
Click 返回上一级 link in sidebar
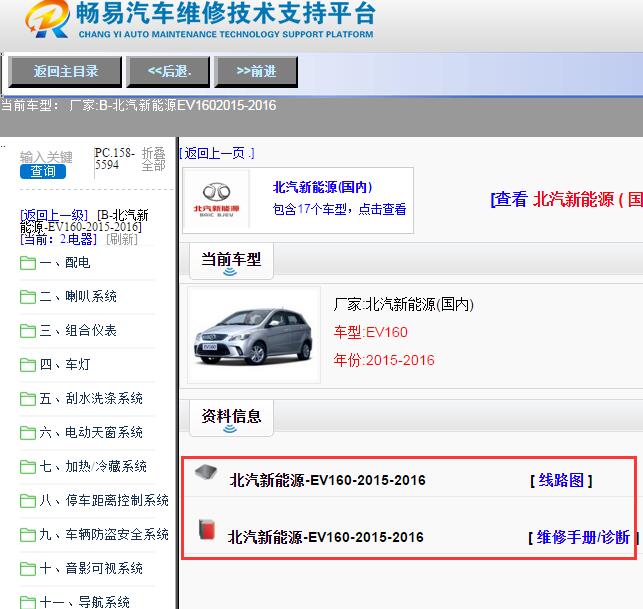tap(54, 215)
